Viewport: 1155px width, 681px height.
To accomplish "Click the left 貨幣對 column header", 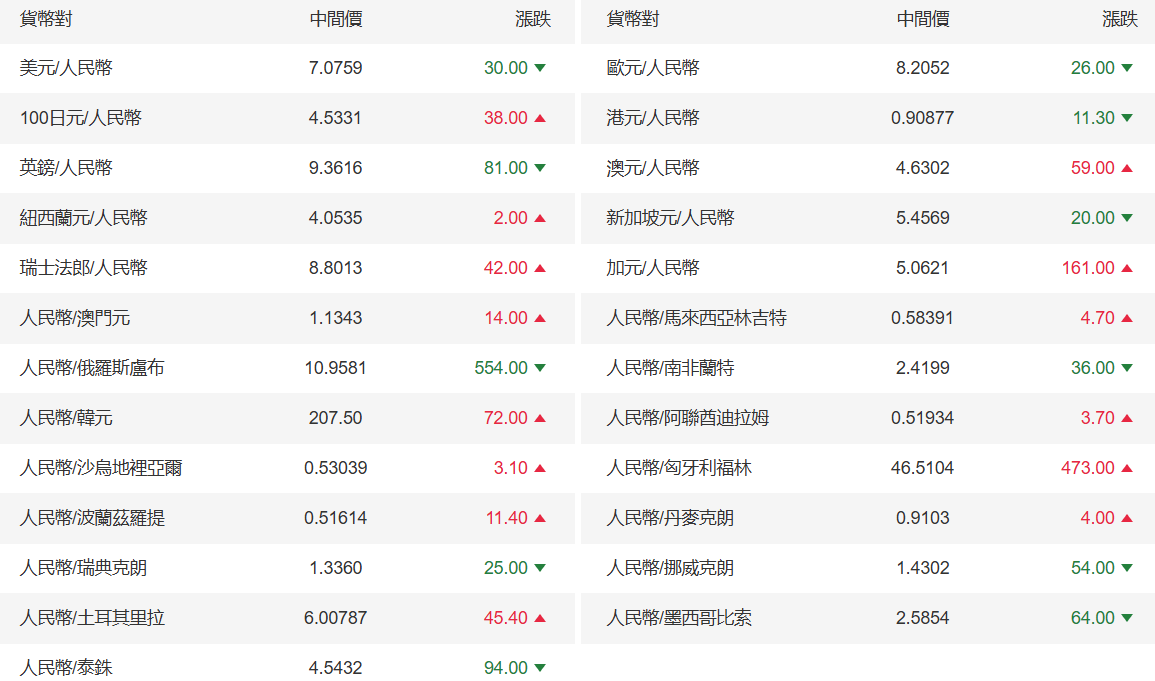I will (46, 19).
